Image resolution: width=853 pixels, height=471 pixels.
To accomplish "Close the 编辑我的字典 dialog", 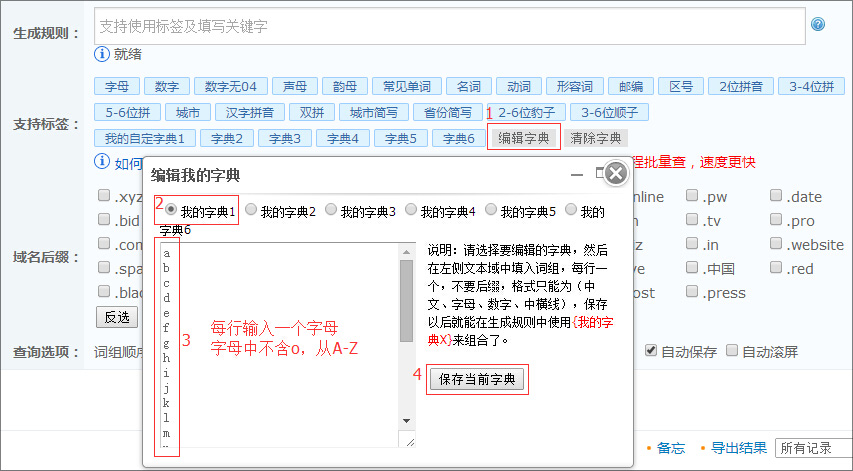I will click(x=616, y=173).
